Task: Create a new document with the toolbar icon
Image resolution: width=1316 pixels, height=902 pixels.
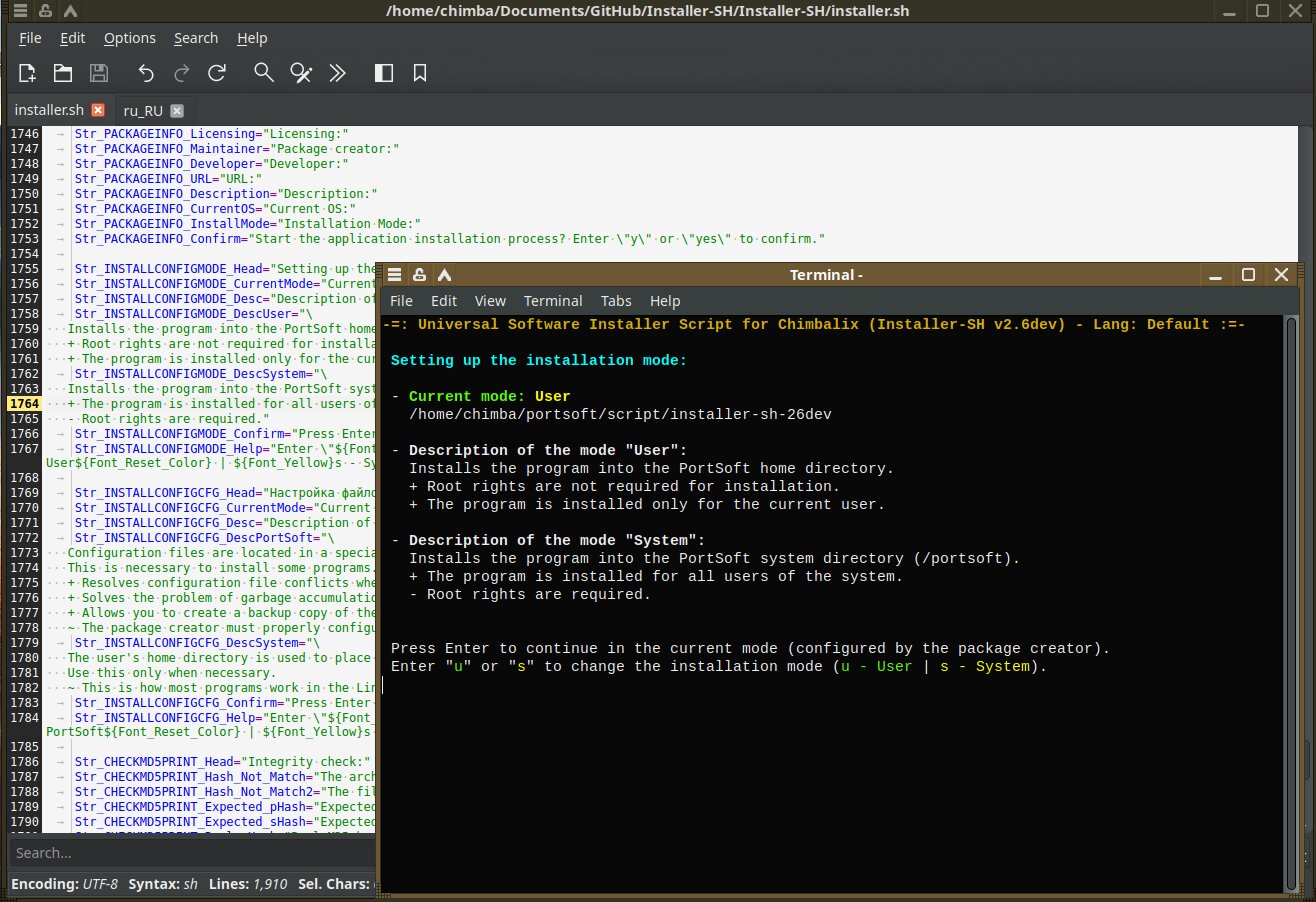Action: (27, 73)
